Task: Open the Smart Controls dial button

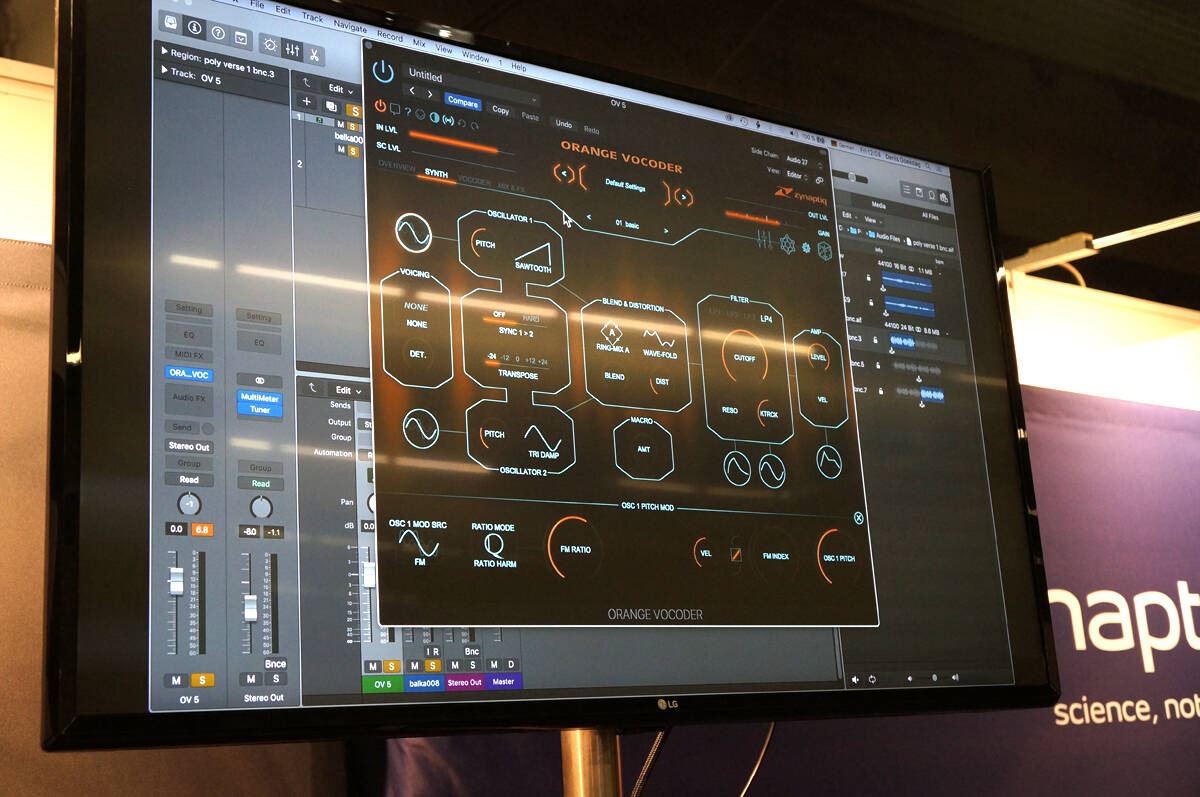Action: coord(270,44)
